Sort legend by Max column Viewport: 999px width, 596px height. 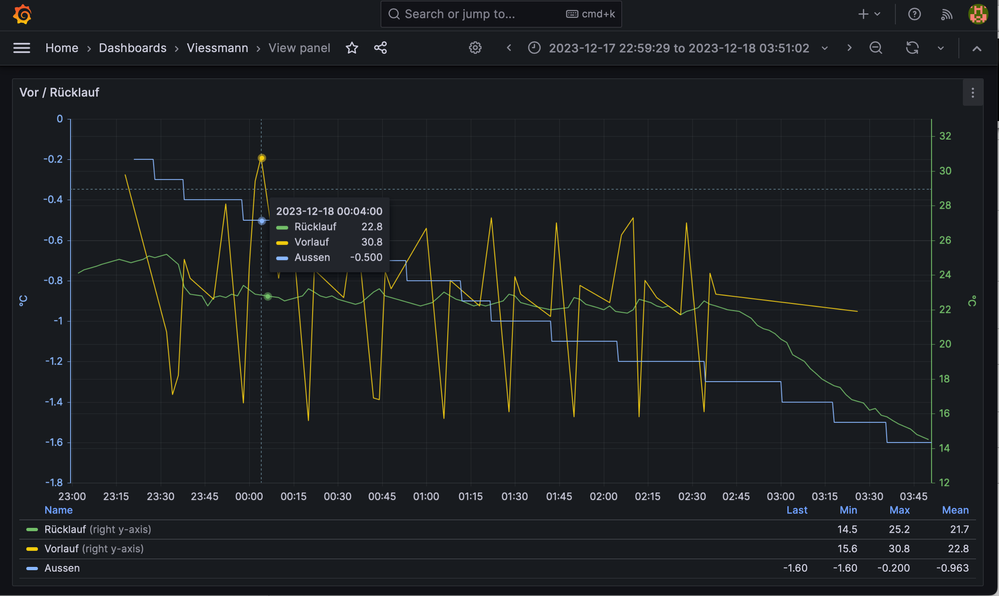[x=900, y=510]
